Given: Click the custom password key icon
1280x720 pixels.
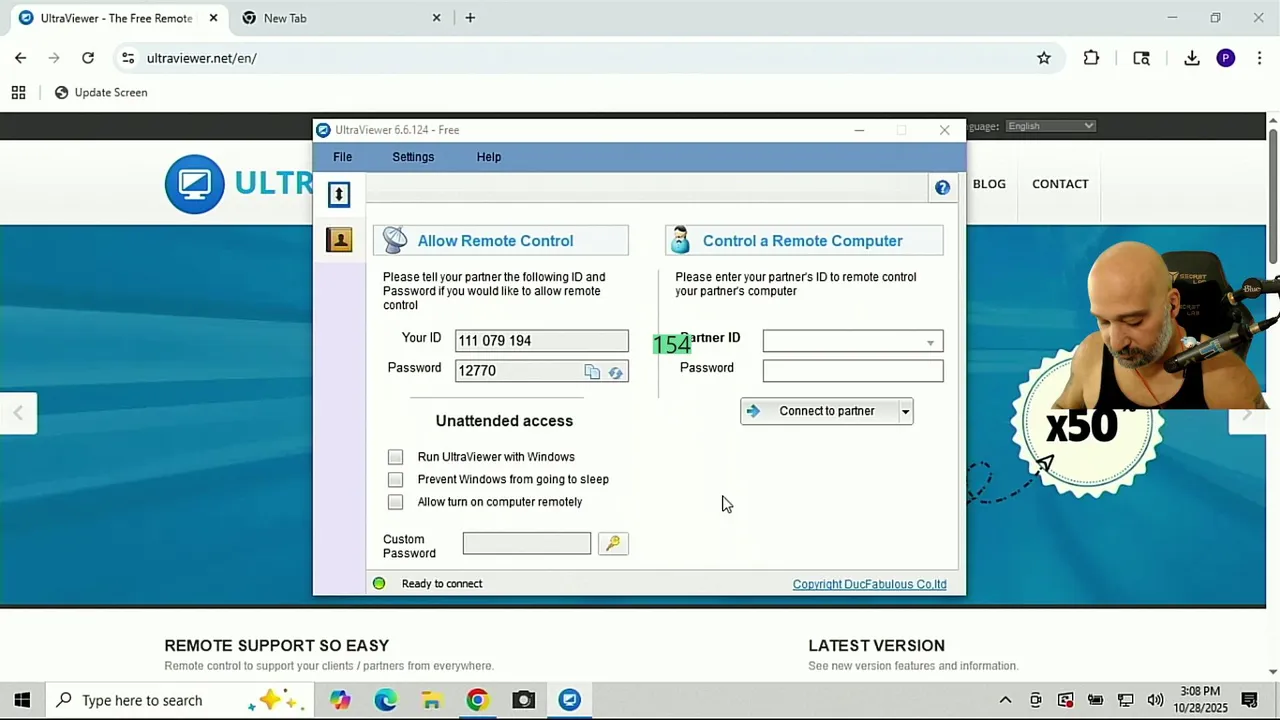Looking at the screenshot, I should [613, 543].
